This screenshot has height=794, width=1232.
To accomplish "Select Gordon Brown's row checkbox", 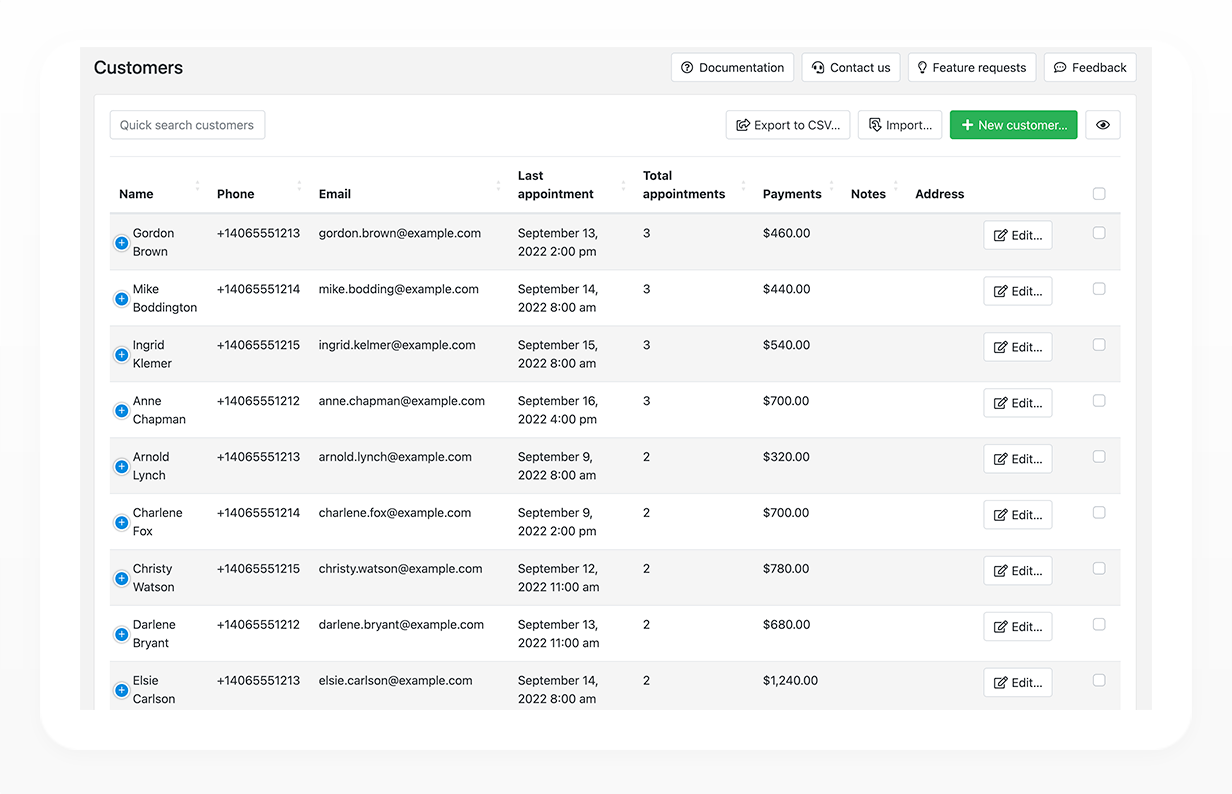I will pyautogui.click(x=1099, y=233).
